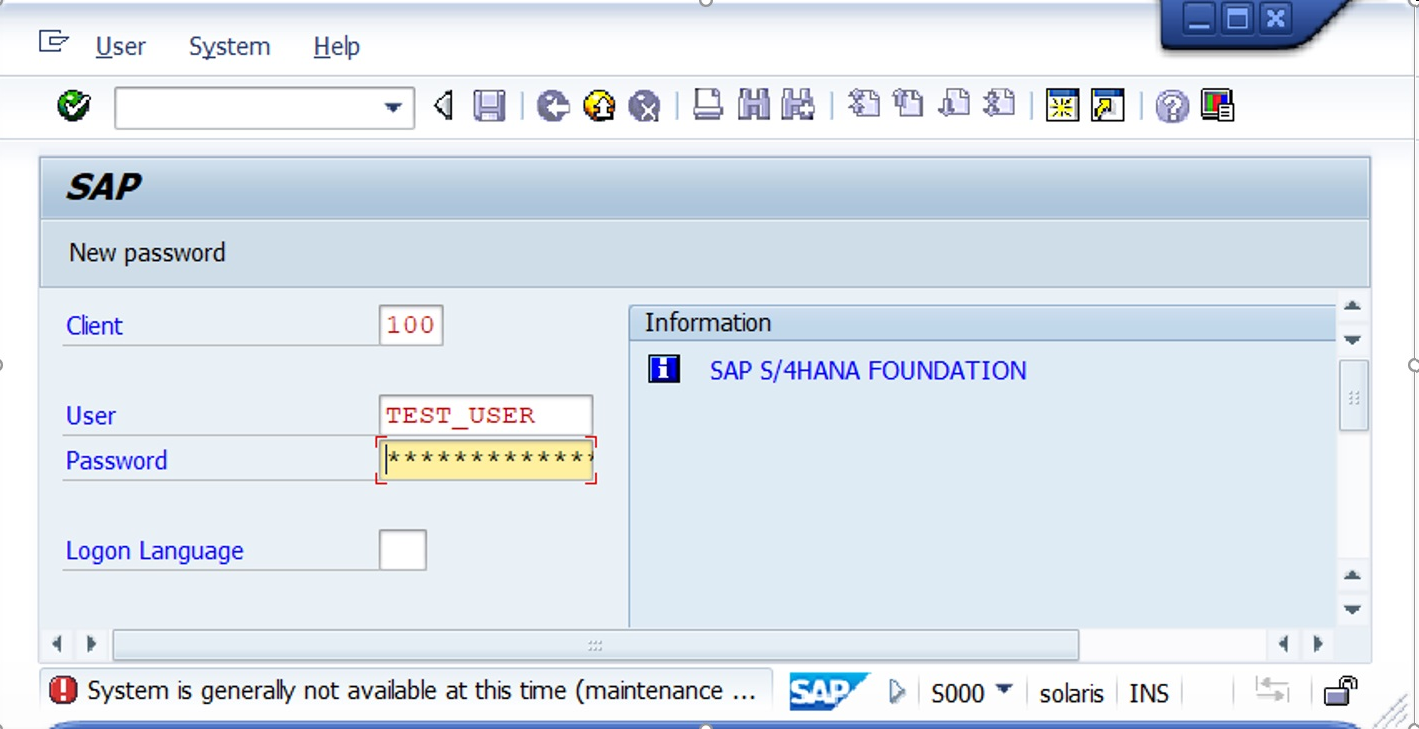This screenshot has height=729, width=1419.
Task: Click the User field with TEST_USER
Action: point(486,415)
